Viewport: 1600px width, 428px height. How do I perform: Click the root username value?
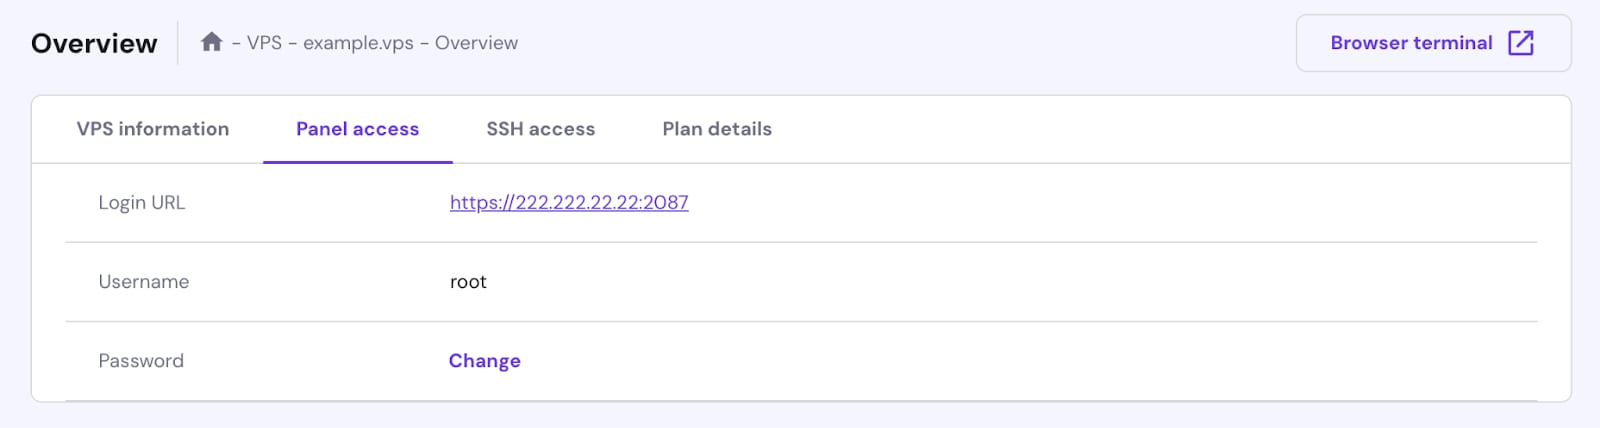[x=468, y=282]
